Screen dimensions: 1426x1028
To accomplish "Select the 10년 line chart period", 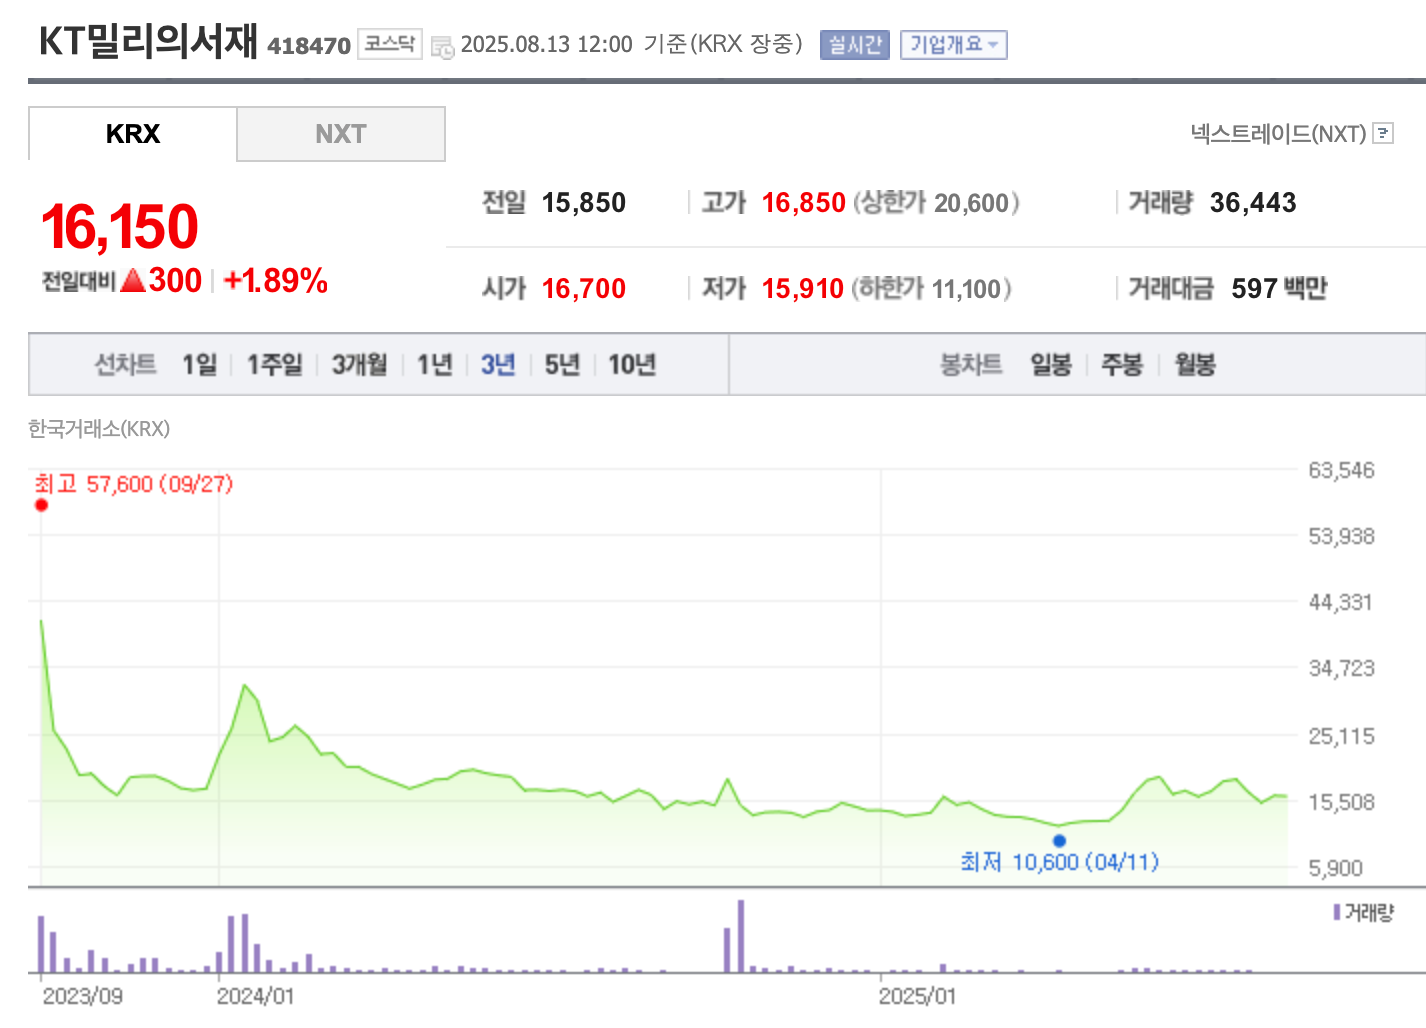I will [x=632, y=365].
